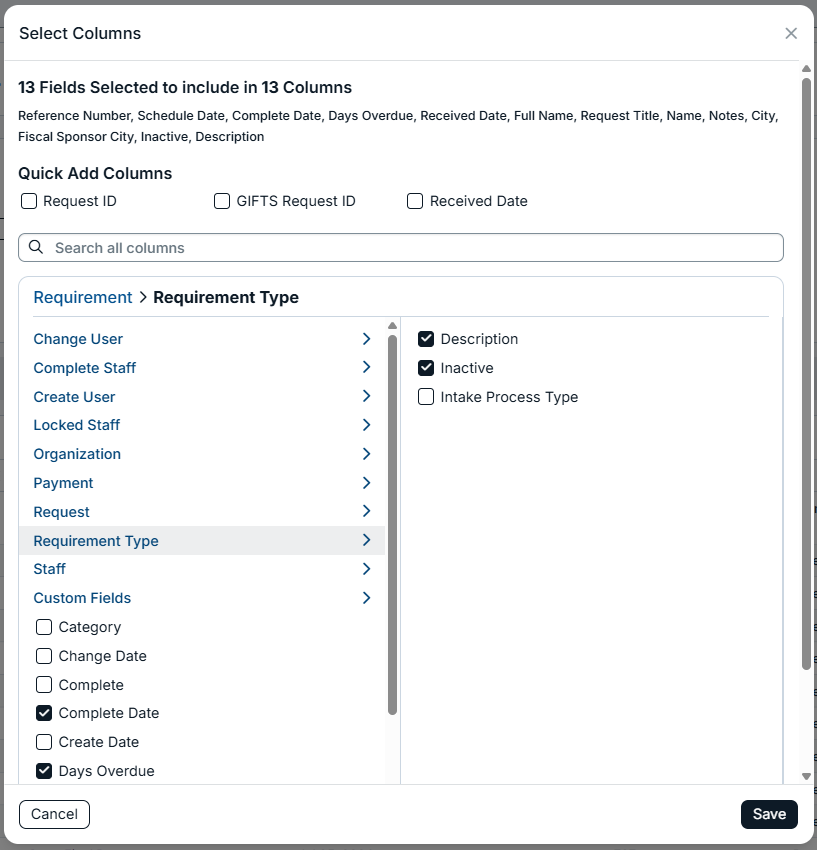Viewport: 817px width, 850px height.
Task: Open the Complete Staff sub-list
Action: [202, 368]
